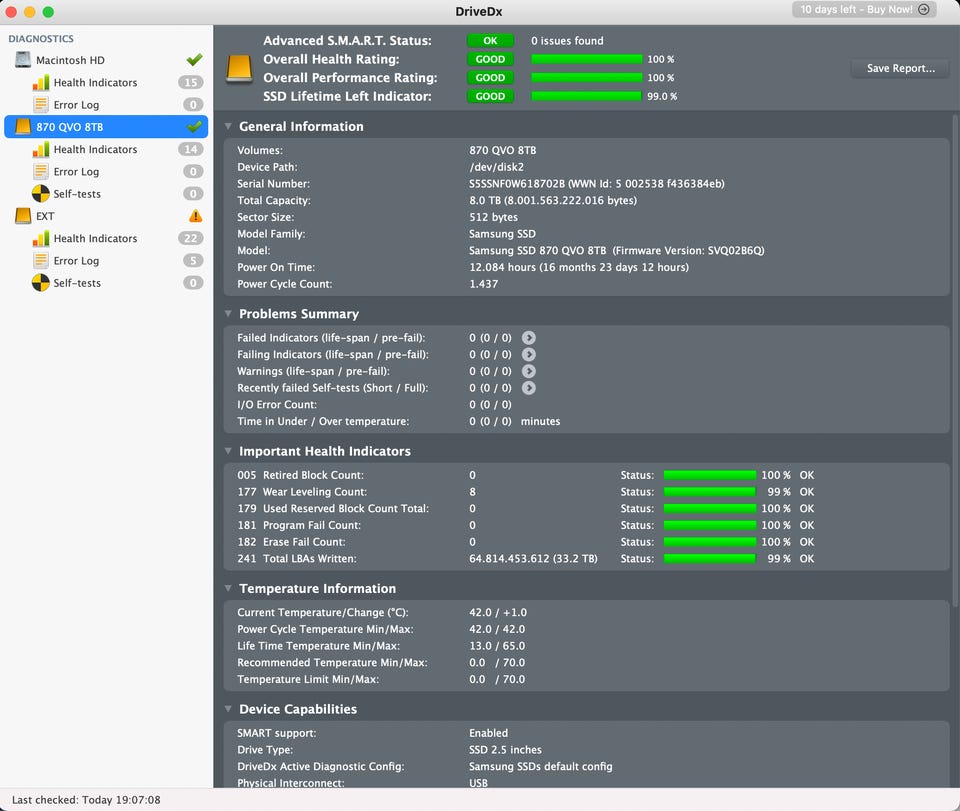Click the SSD Lifetime Left progress bar
This screenshot has height=811, width=960.
pyautogui.click(x=587, y=96)
